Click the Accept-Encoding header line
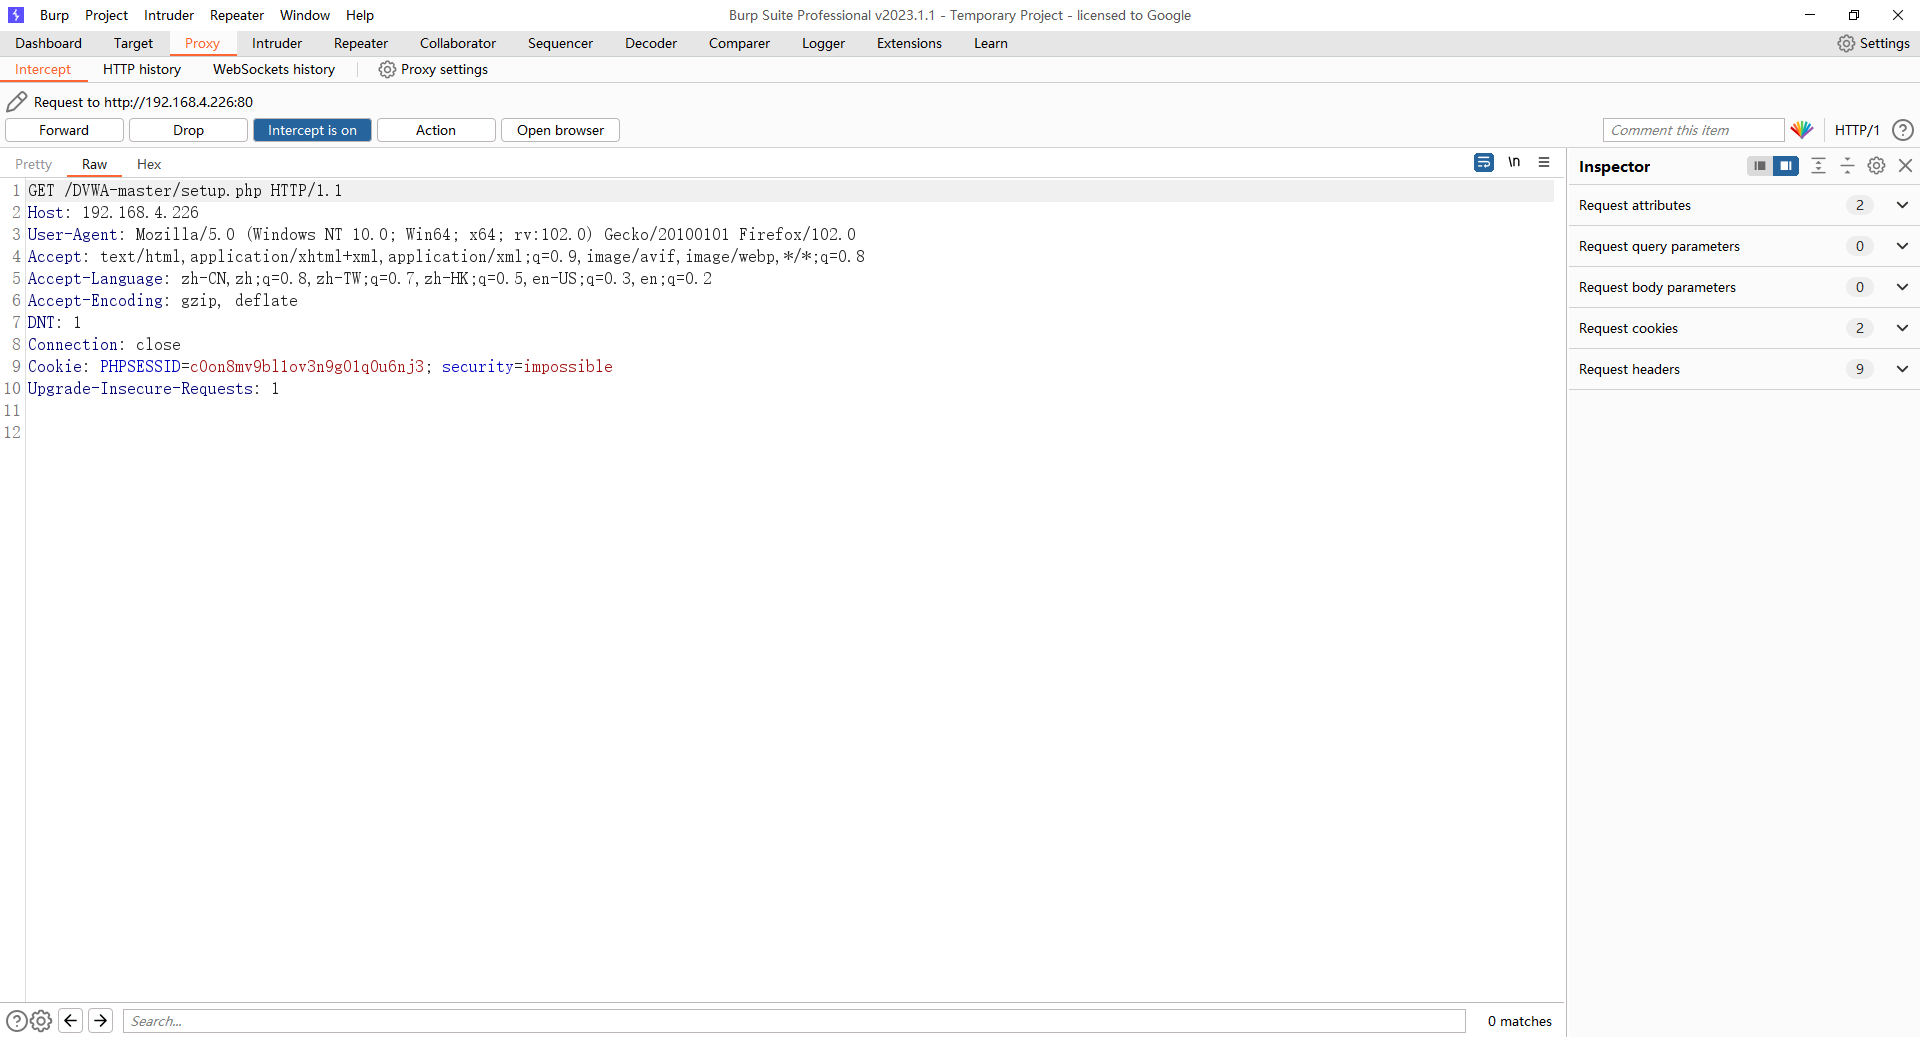The height and width of the screenshot is (1037, 1920). pyautogui.click(x=163, y=300)
